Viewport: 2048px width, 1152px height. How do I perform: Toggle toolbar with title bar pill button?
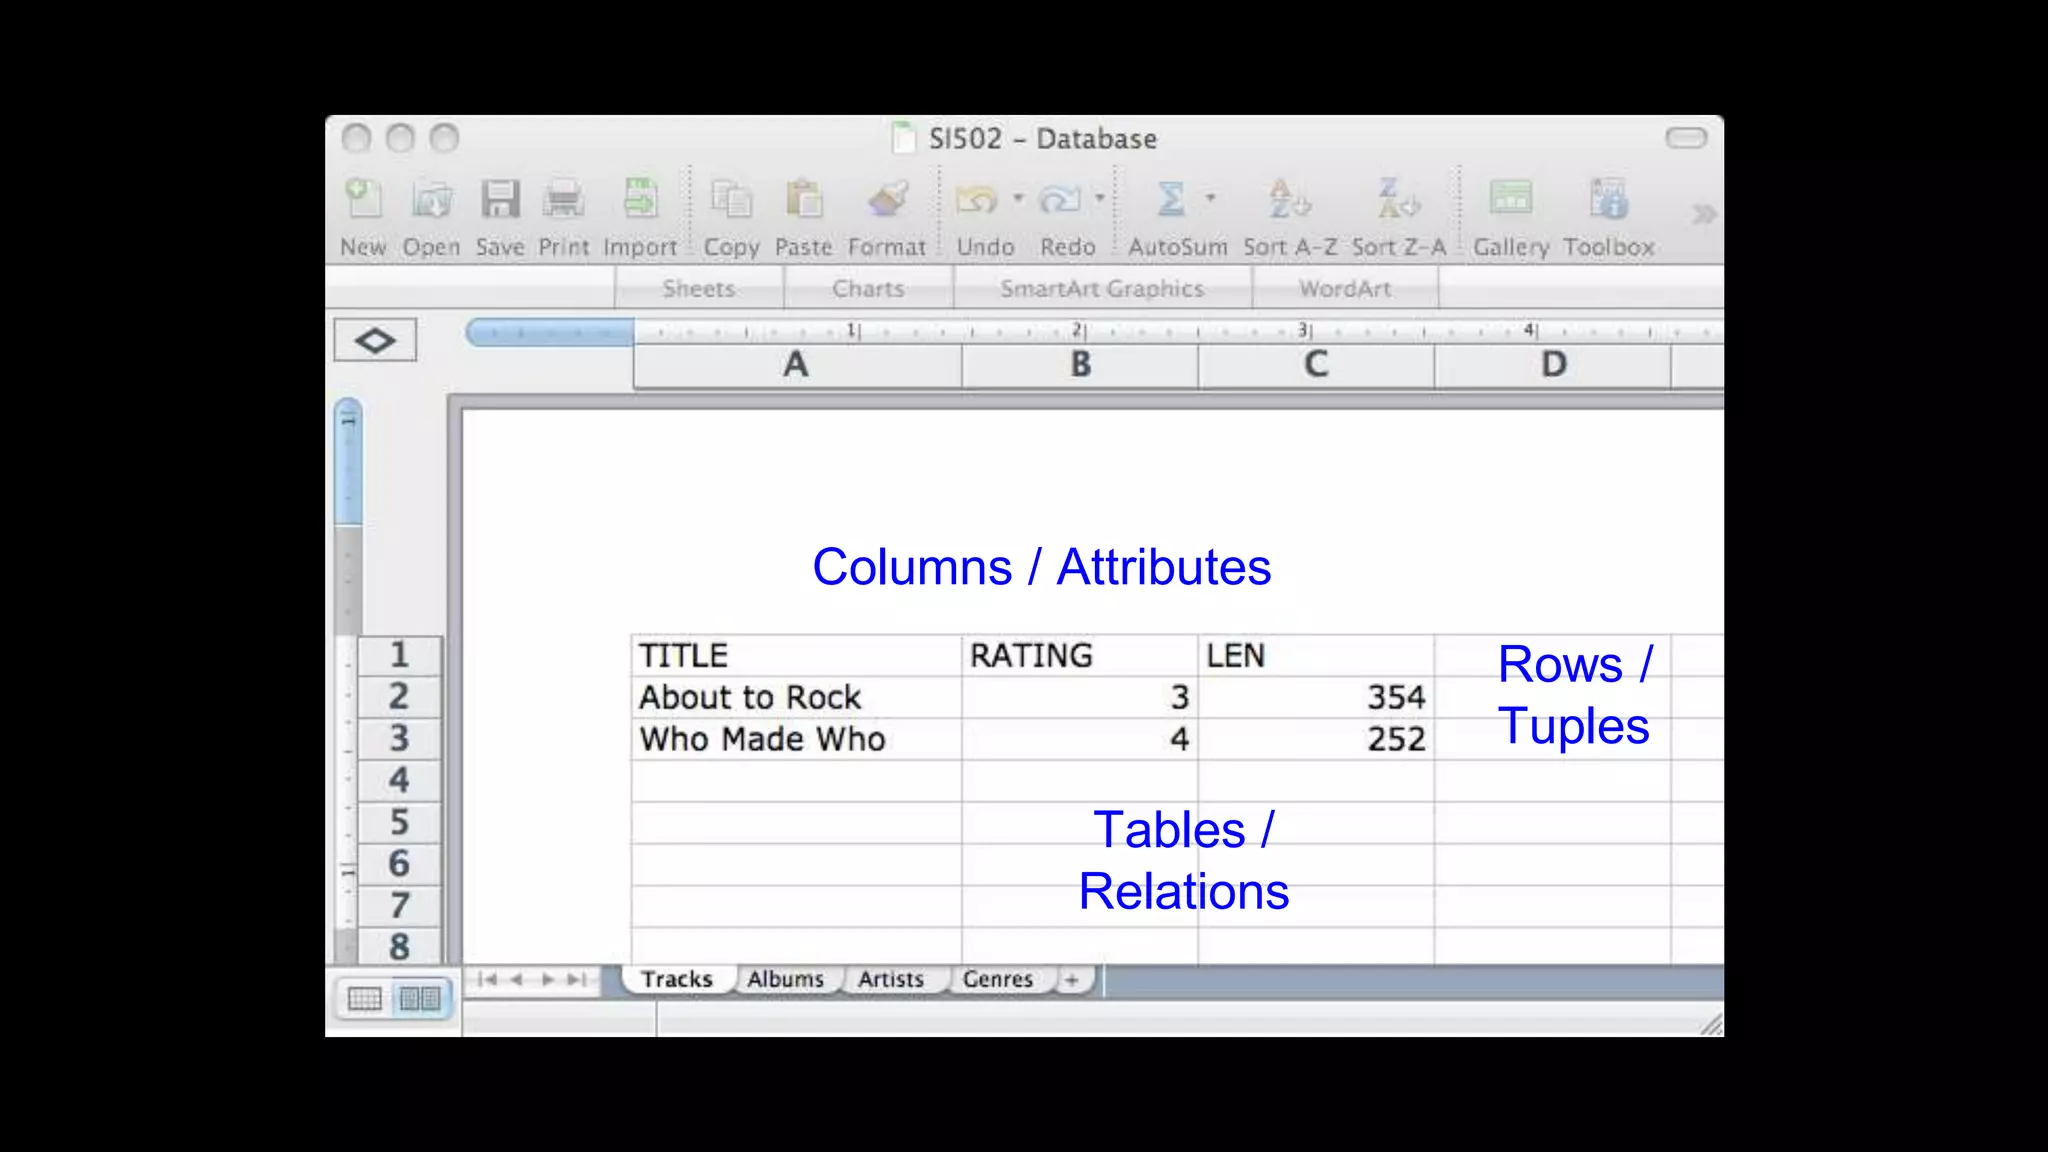pyautogui.click(x=1685, y=138)
